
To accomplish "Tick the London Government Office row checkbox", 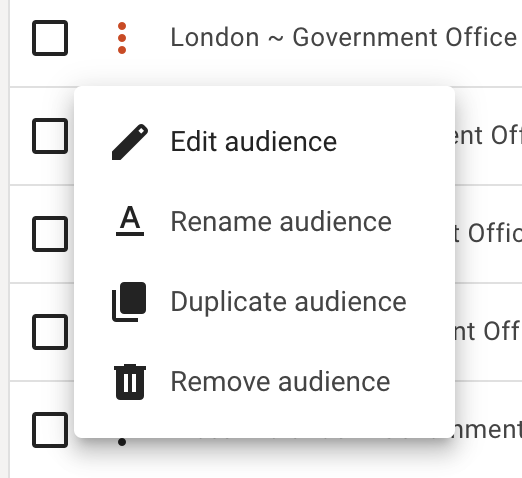I will tap(50, 38).
